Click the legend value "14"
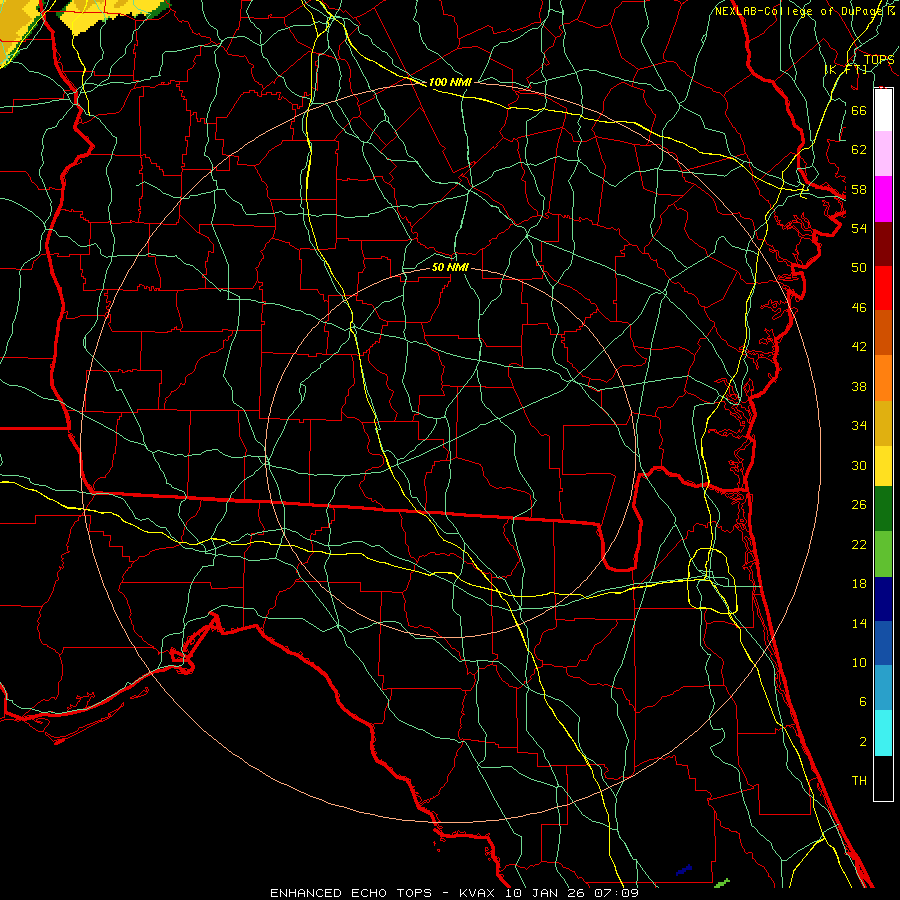This screenshot has width=900, height=900. 859,623
